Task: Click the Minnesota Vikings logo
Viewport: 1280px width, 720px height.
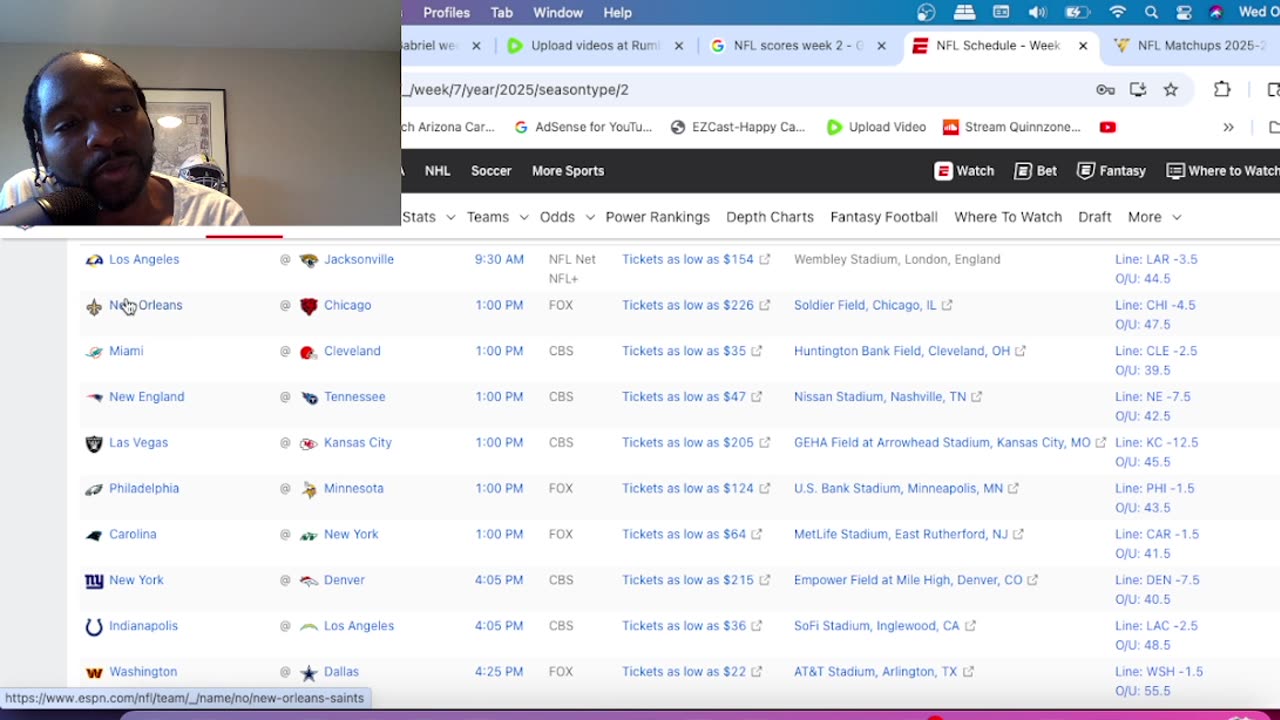Action: tap(309, 489)
